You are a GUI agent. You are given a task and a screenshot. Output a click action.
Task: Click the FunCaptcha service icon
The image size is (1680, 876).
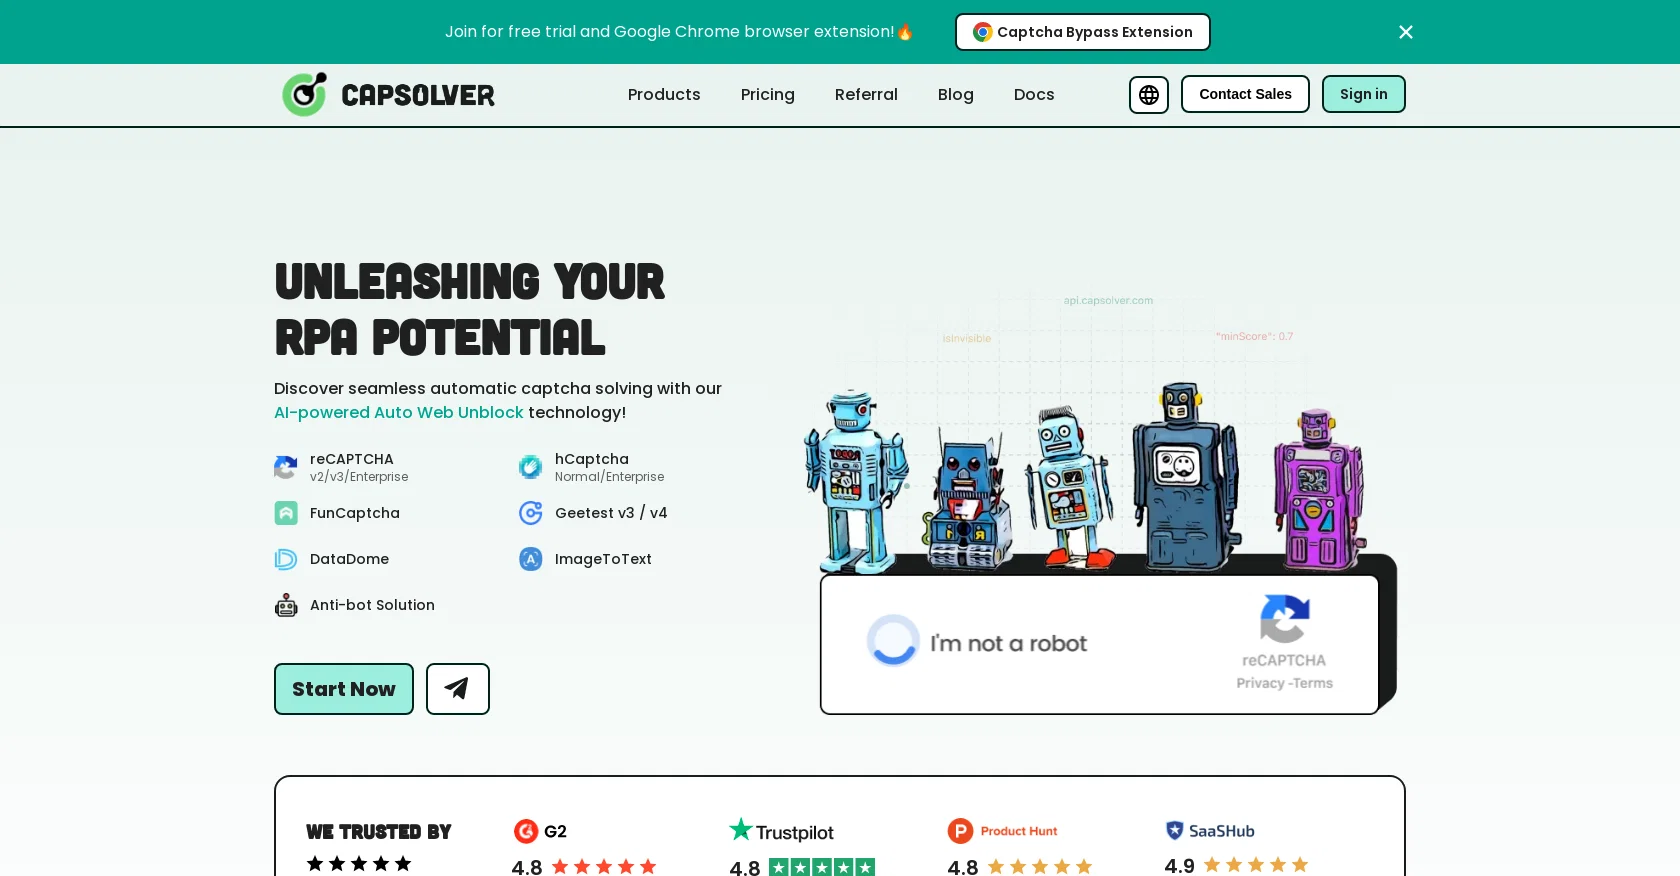tap(286, 513)
